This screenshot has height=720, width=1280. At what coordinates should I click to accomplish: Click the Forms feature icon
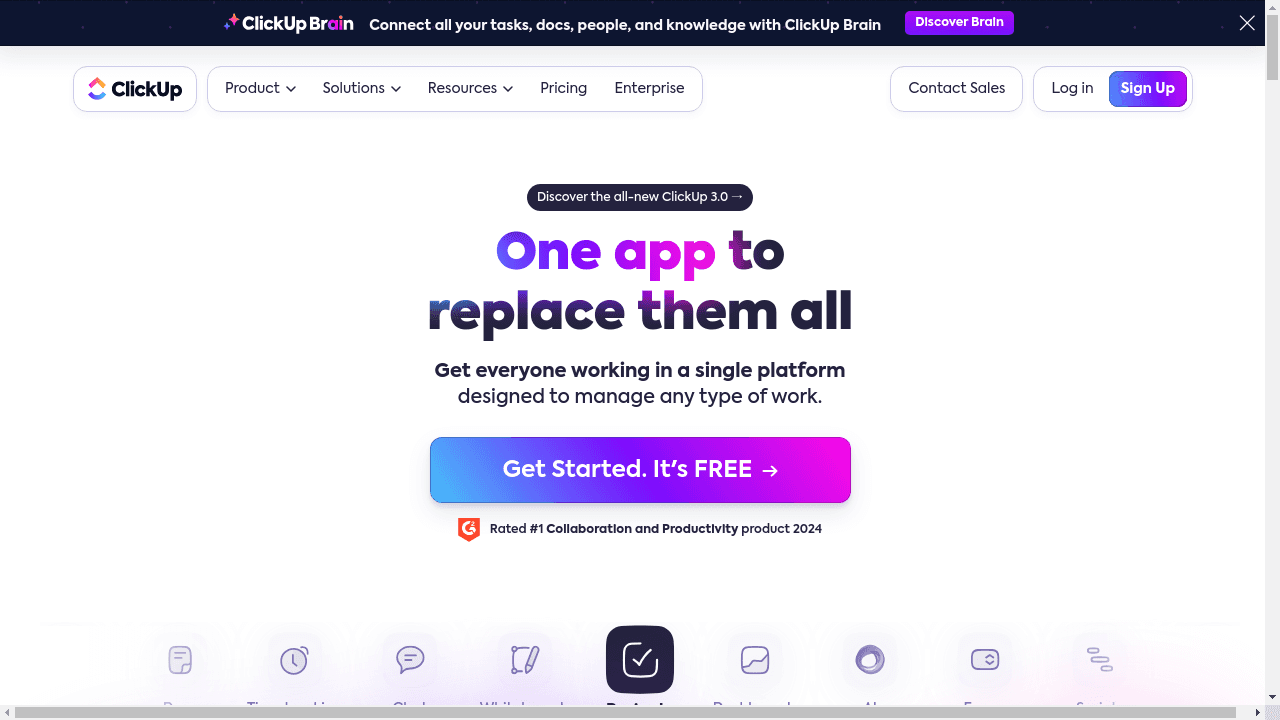click(x=985, y=660)
